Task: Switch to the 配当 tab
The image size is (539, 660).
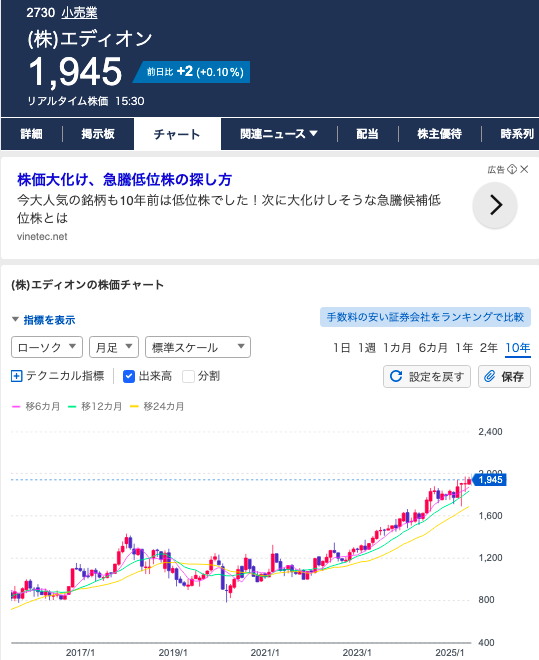Action: 367,134
